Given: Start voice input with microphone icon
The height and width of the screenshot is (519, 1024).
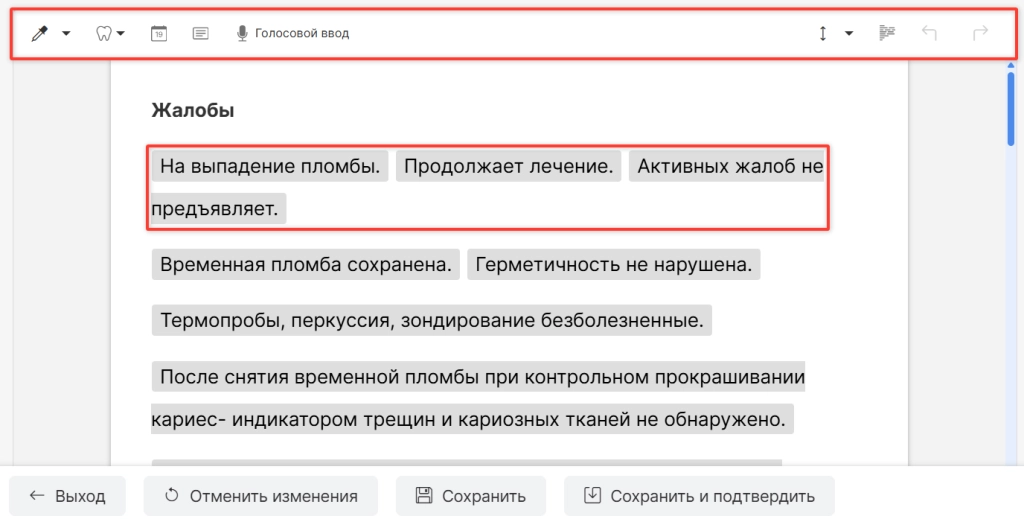Looking at the screenshot, I should (x=242, y=33).
